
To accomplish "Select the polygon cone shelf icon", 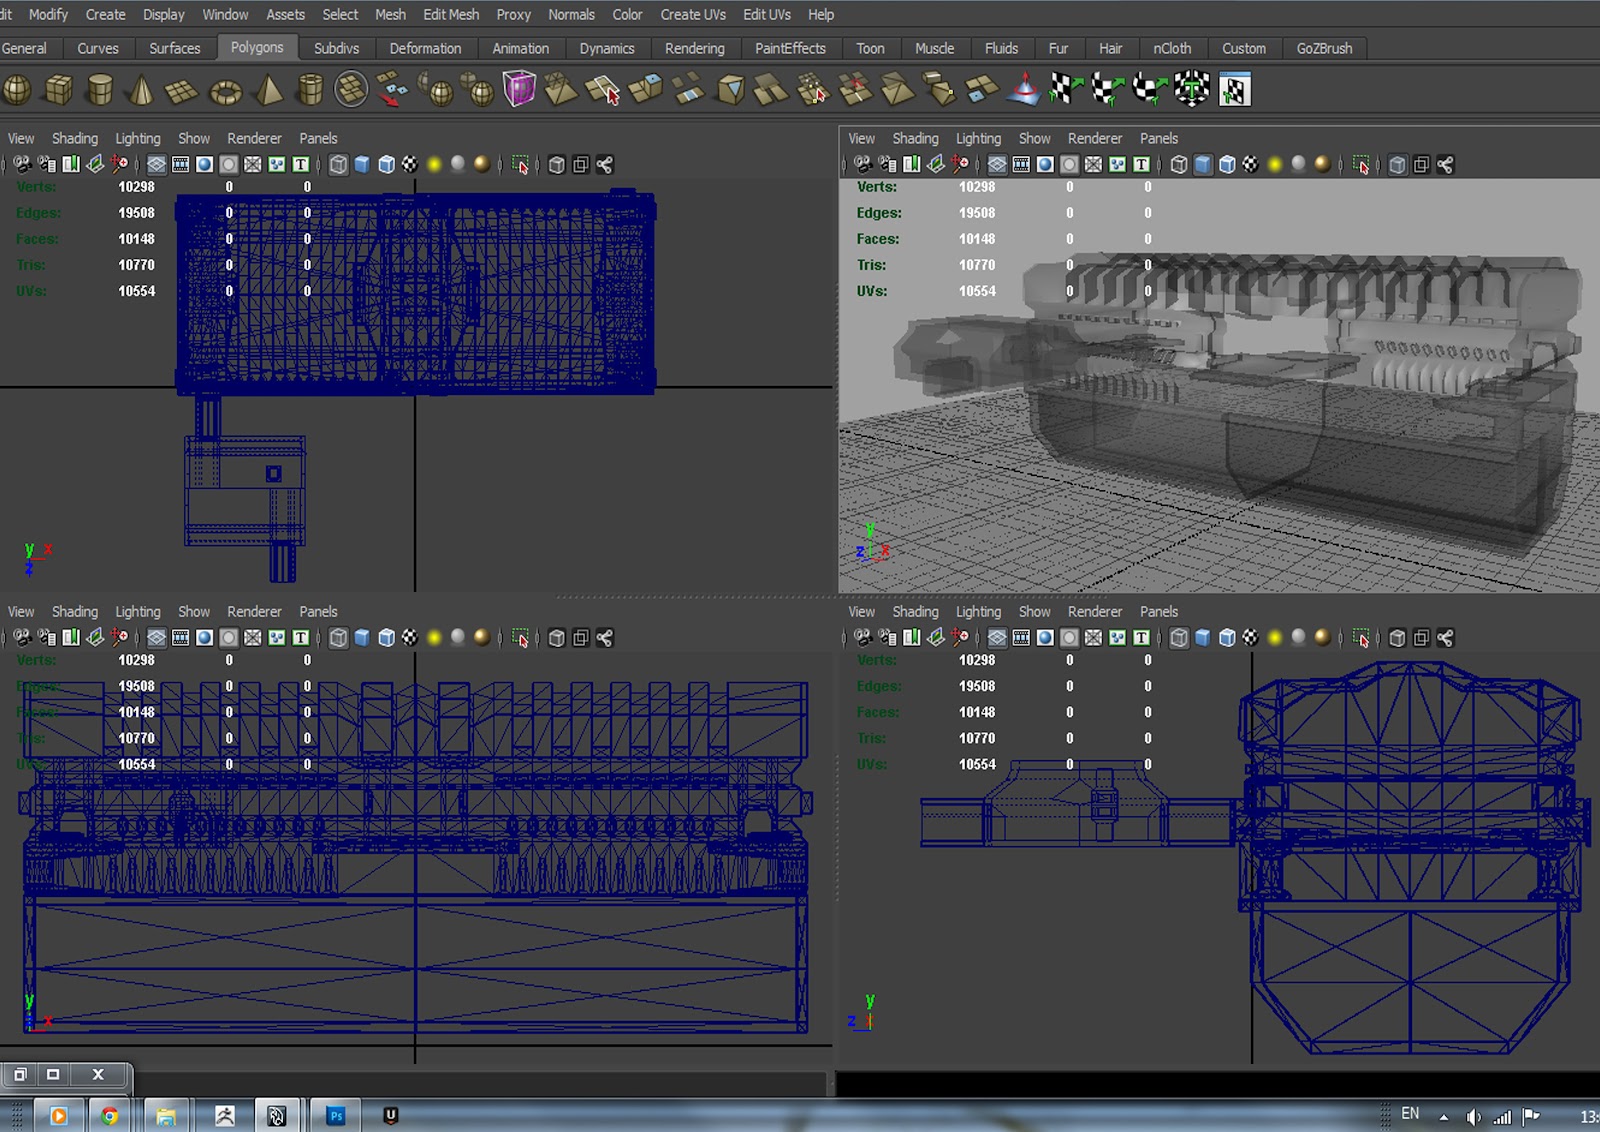I will (141, 90).
